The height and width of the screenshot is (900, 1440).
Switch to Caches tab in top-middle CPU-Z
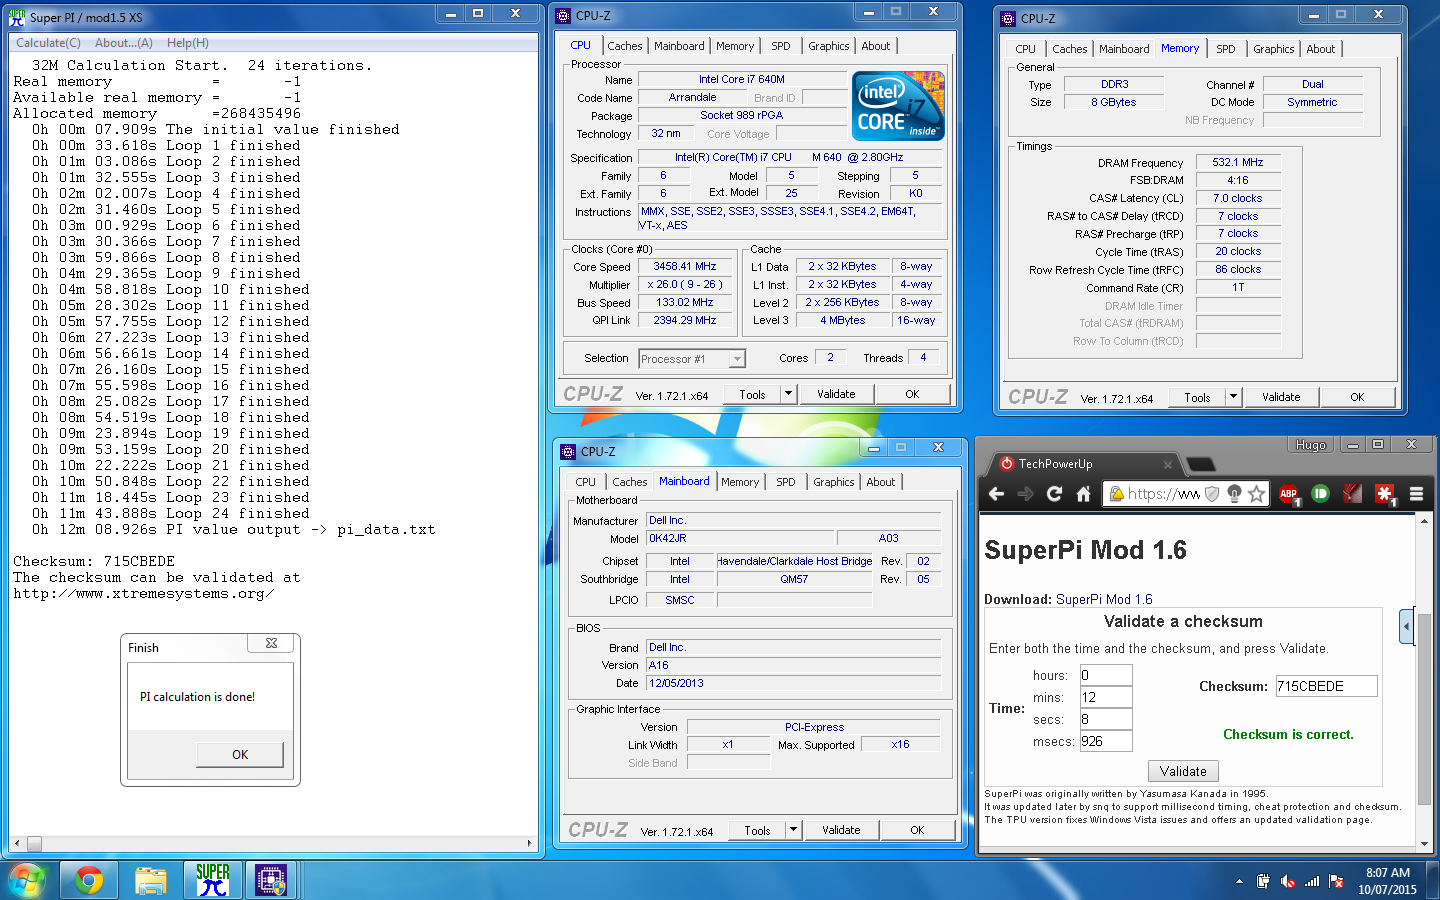[x=625, y=46]
